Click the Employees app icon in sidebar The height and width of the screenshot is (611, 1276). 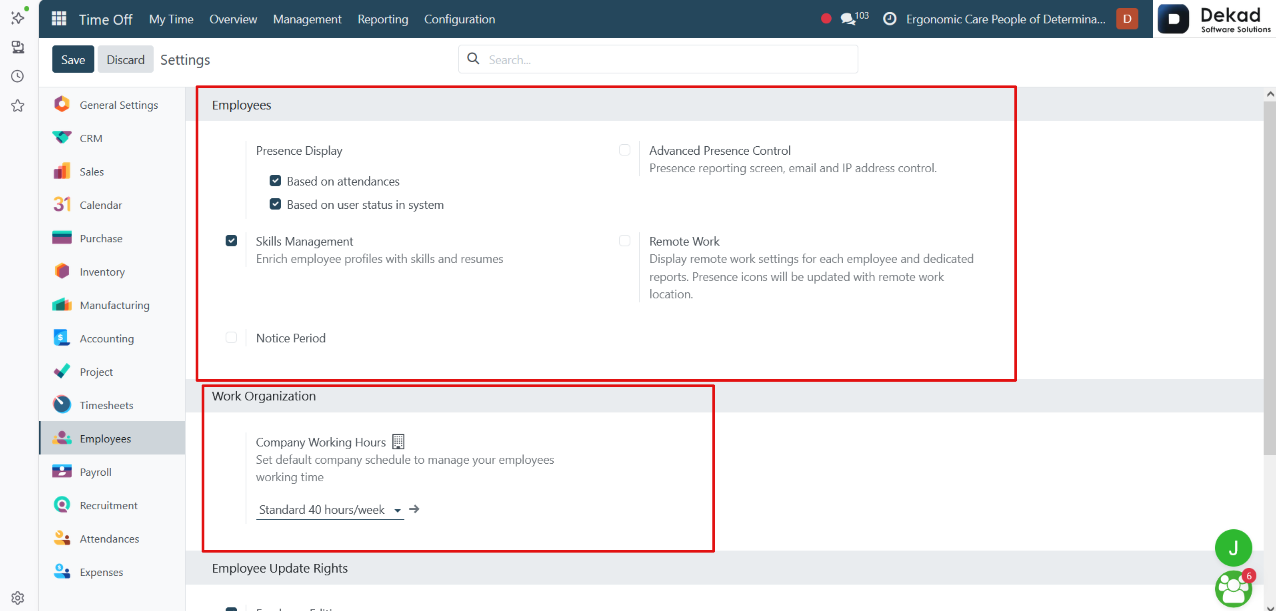pyautogui.click(x=62, y=438)
